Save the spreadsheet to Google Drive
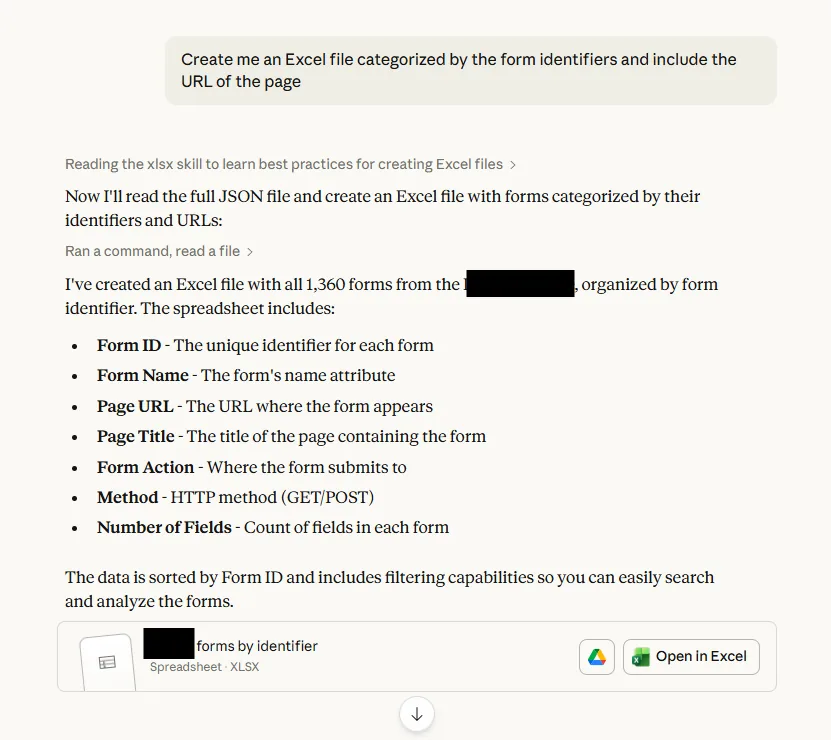 [x=597, y=657]
